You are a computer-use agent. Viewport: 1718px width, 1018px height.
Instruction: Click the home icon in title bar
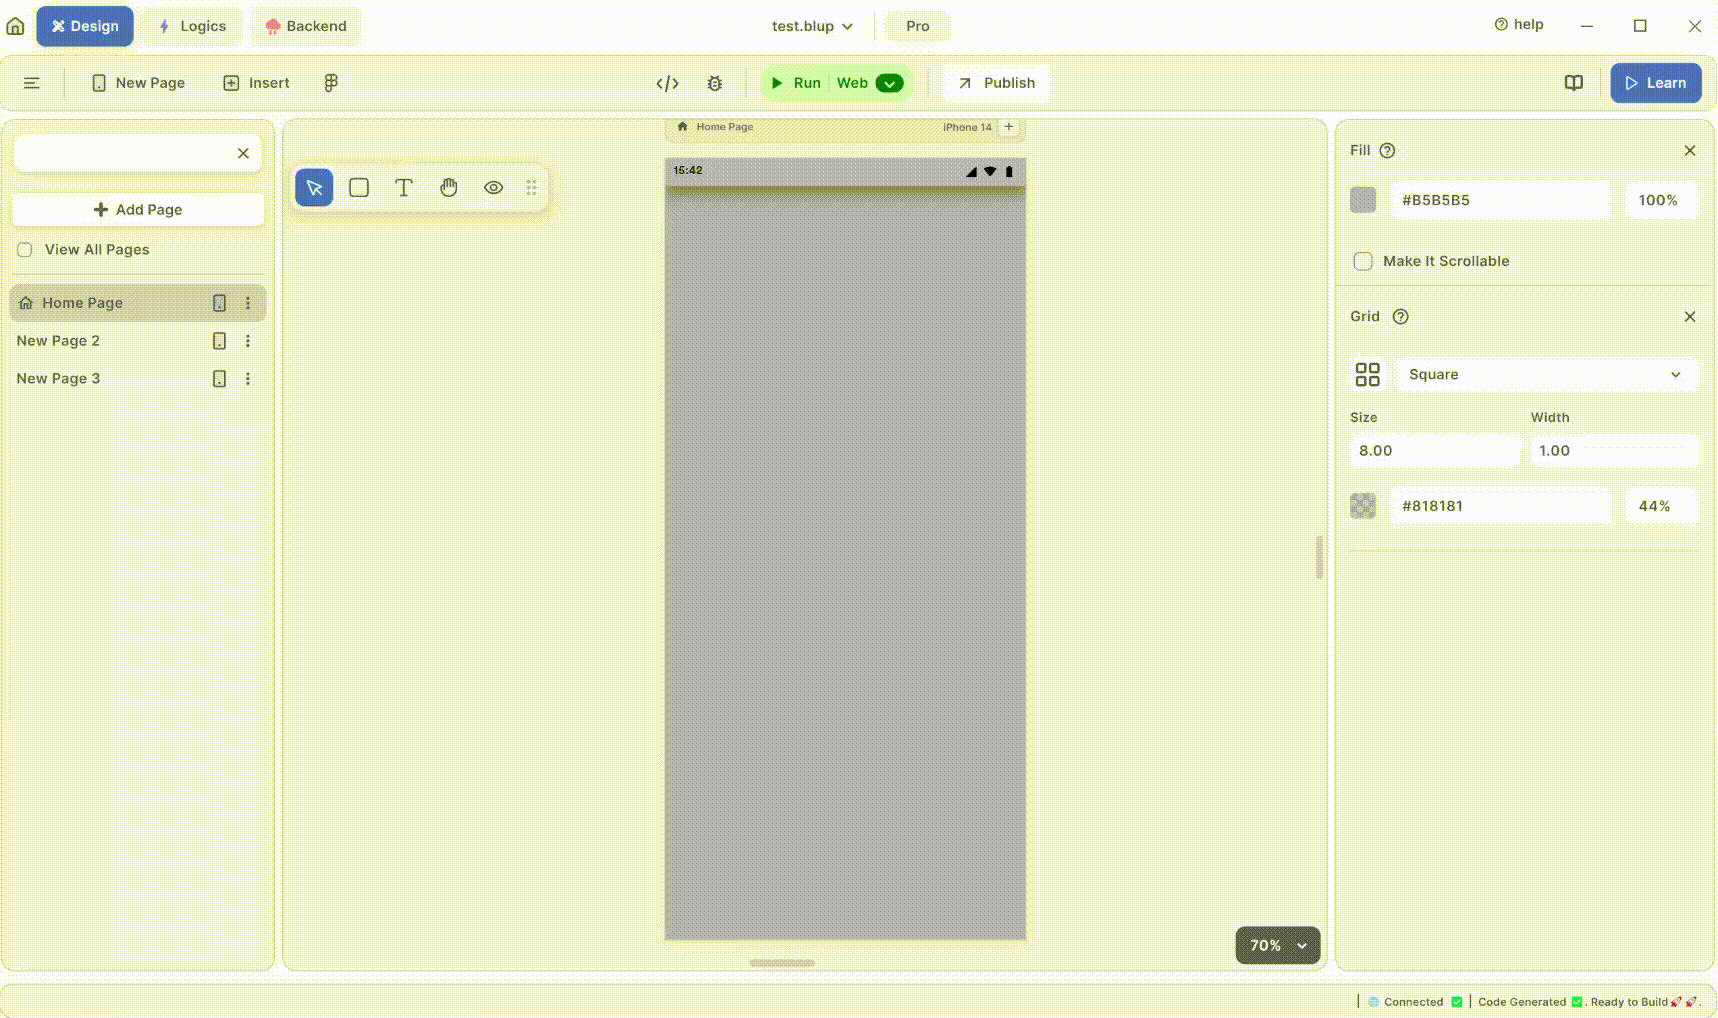click(x=16, y=26)
